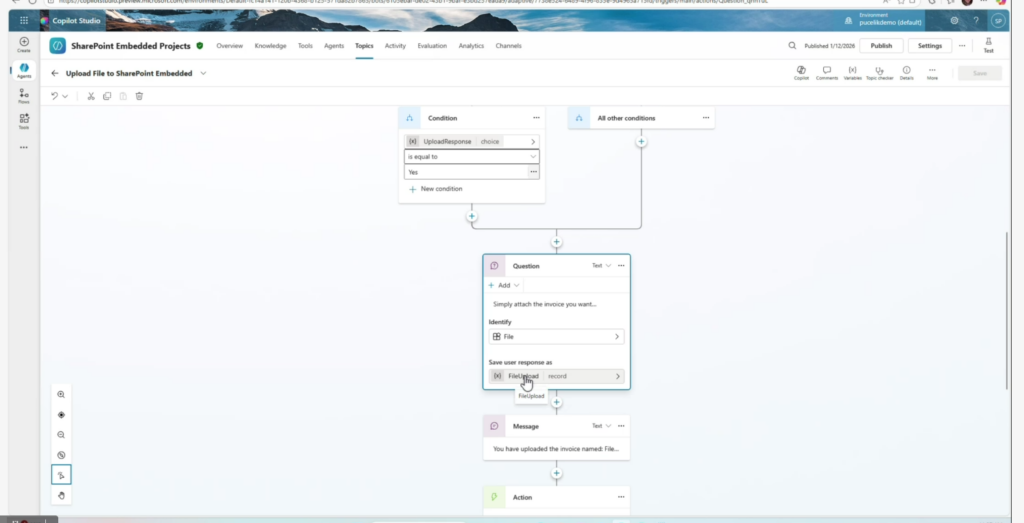Click the Comments icon in toolbar

pyautogui.click(x=826, y=72)
